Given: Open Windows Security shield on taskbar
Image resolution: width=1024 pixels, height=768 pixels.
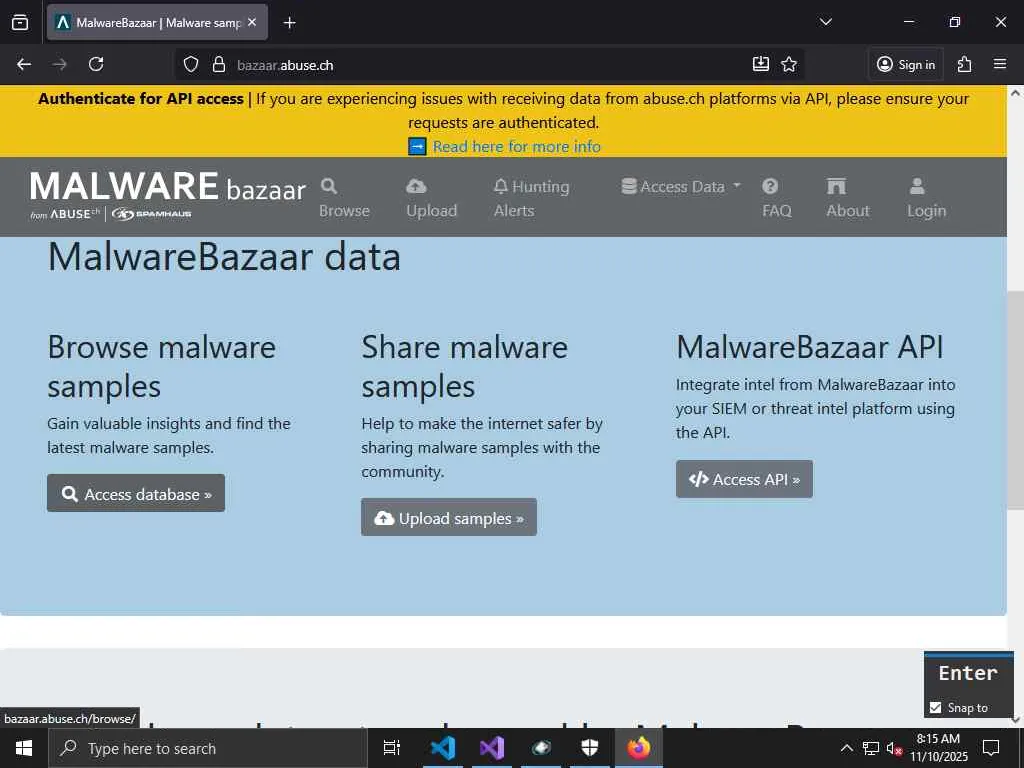Looking at the screenshot, I should 590,748.
